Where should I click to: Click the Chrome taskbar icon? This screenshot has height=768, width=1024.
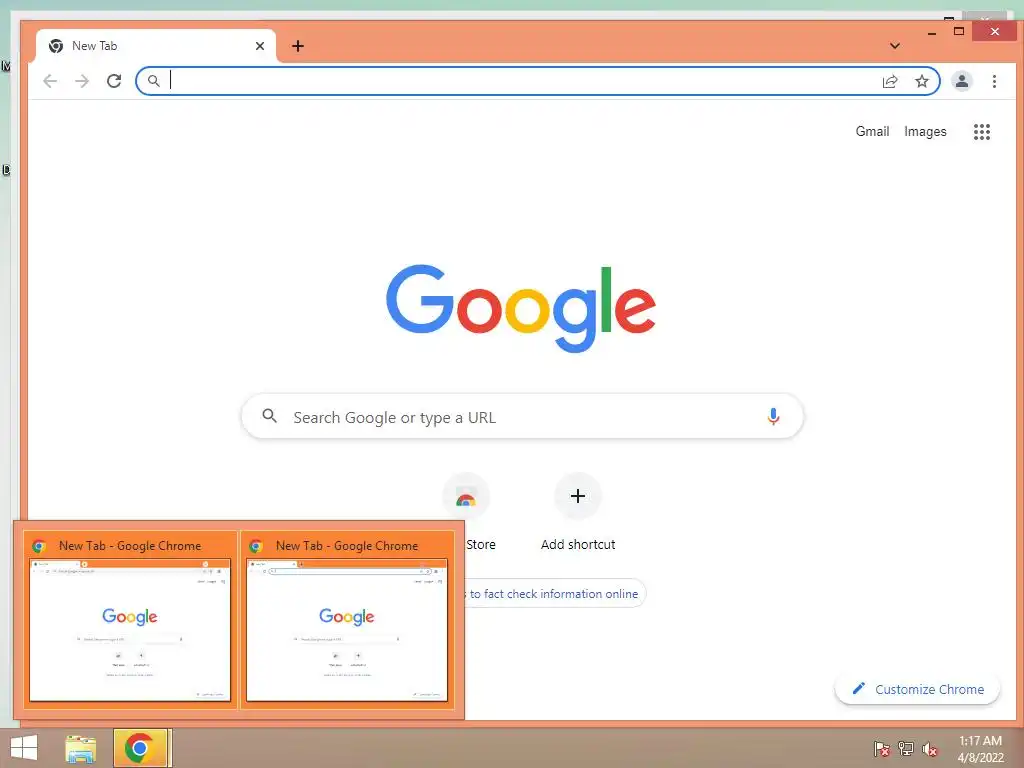(140, 748)
